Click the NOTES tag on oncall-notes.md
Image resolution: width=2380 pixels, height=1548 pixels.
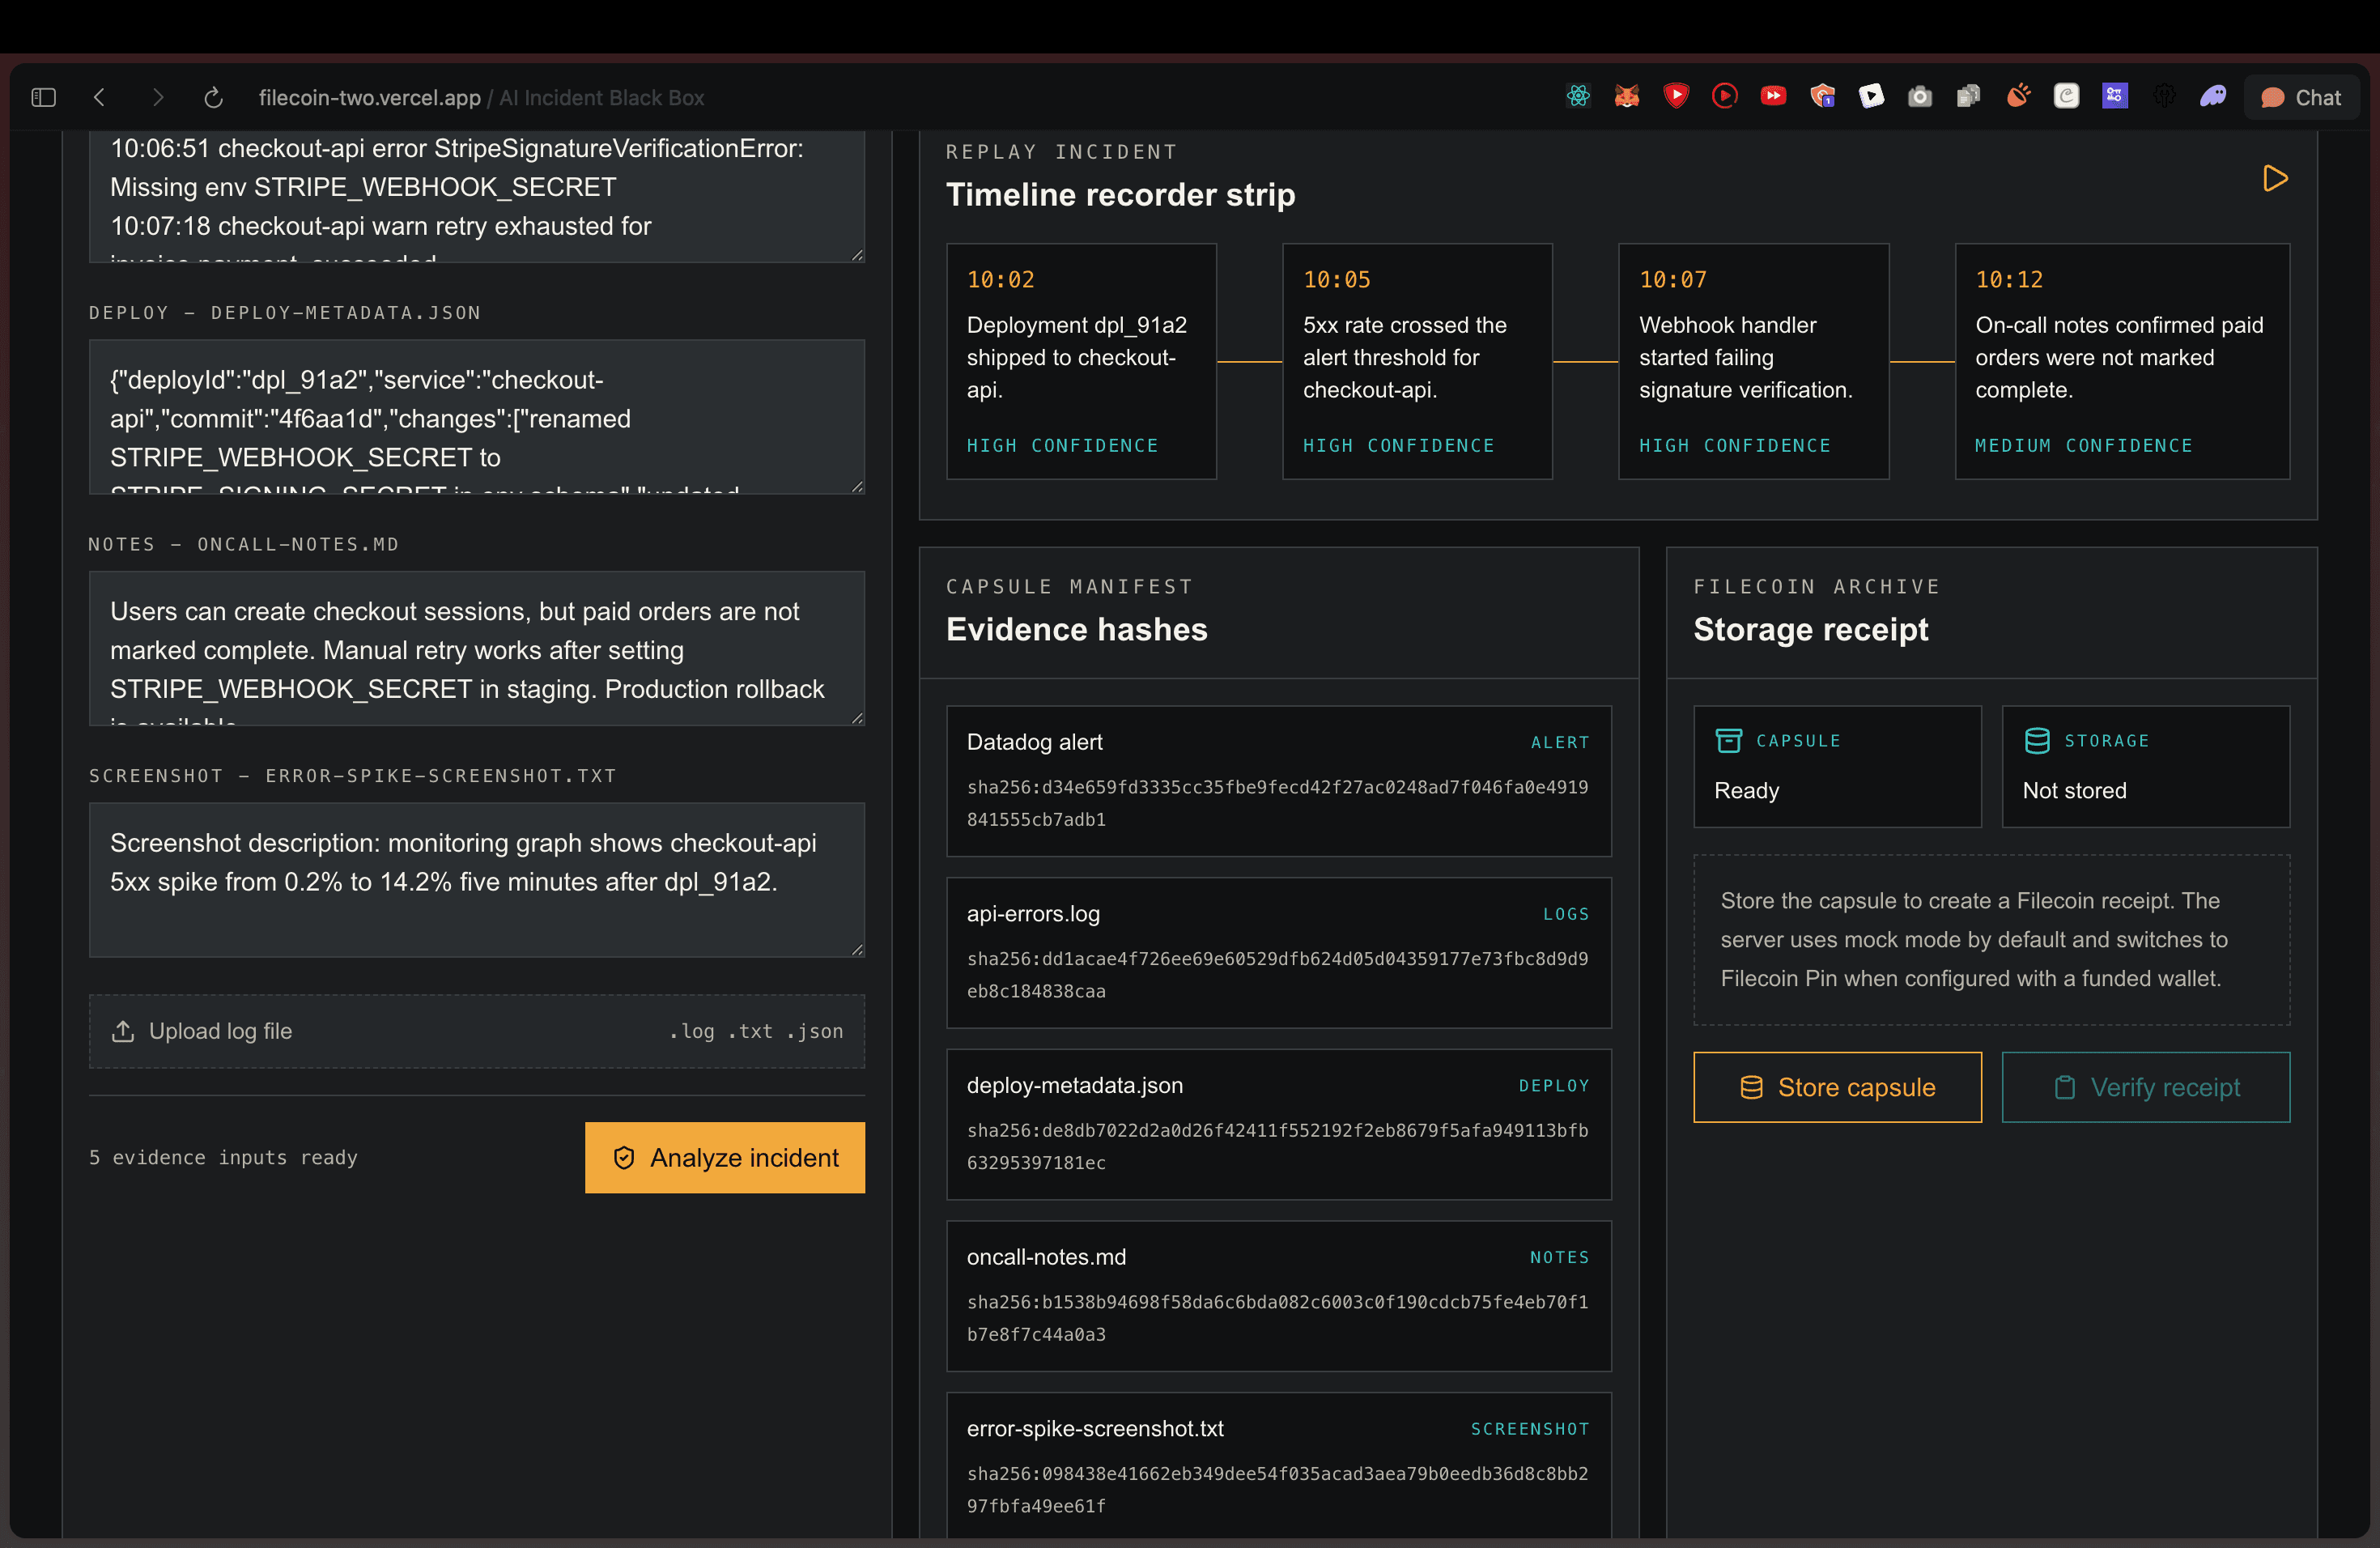(1559, 1257)
